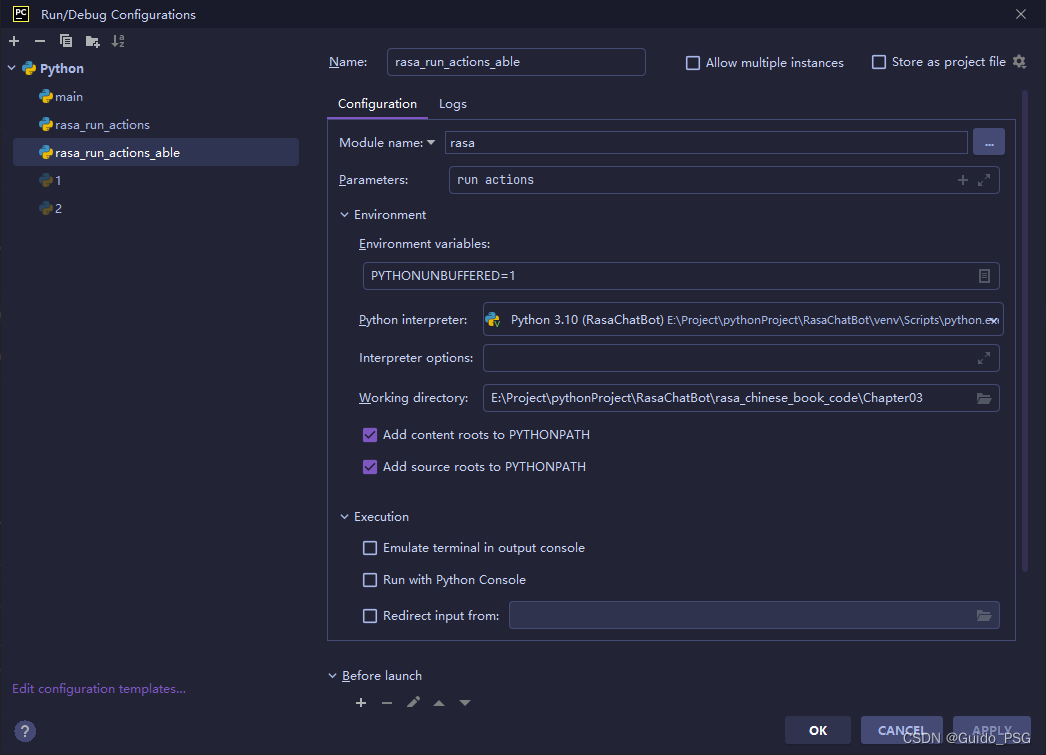The image size is (1046, 755).
Task: Close the Run/Debug Configurations dialog
Action: click(x=1021, y=14)
